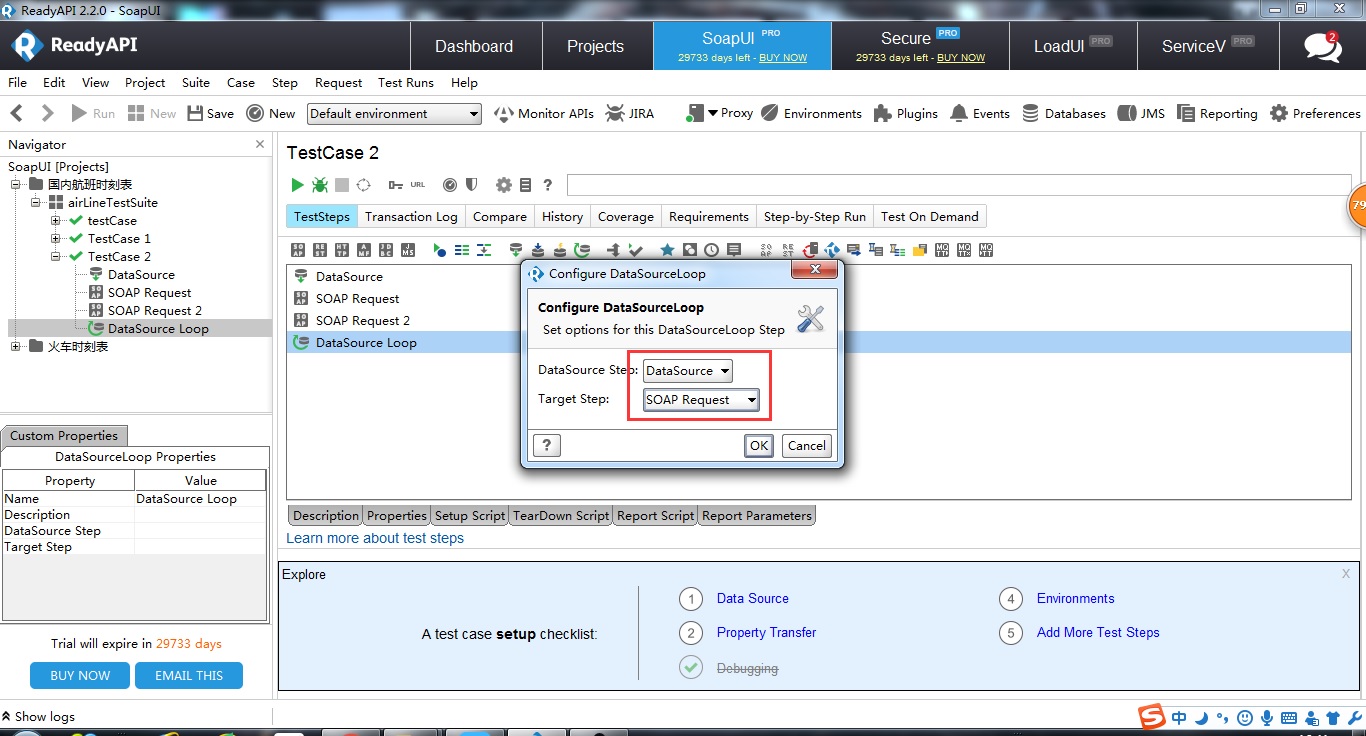Click the URL icon in TestCase toolbar
This screenshot has width=1366, height=736.
click(418, 185)
